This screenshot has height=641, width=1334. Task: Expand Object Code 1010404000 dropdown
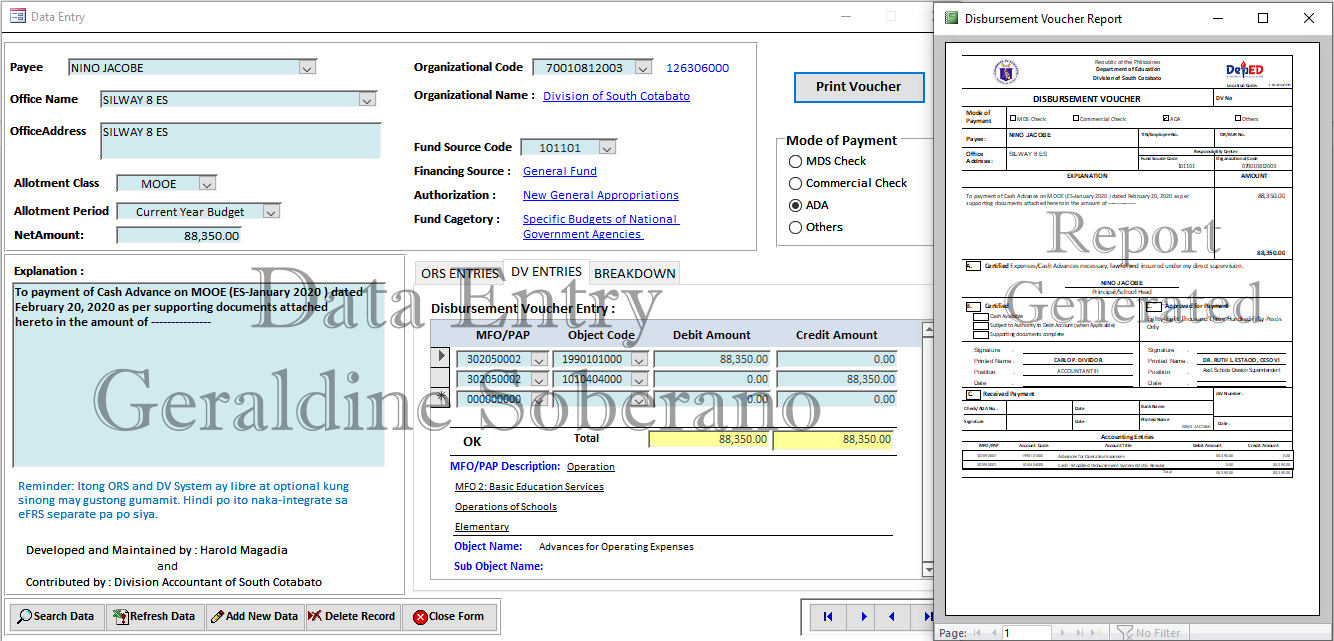[x=639, y=379]
